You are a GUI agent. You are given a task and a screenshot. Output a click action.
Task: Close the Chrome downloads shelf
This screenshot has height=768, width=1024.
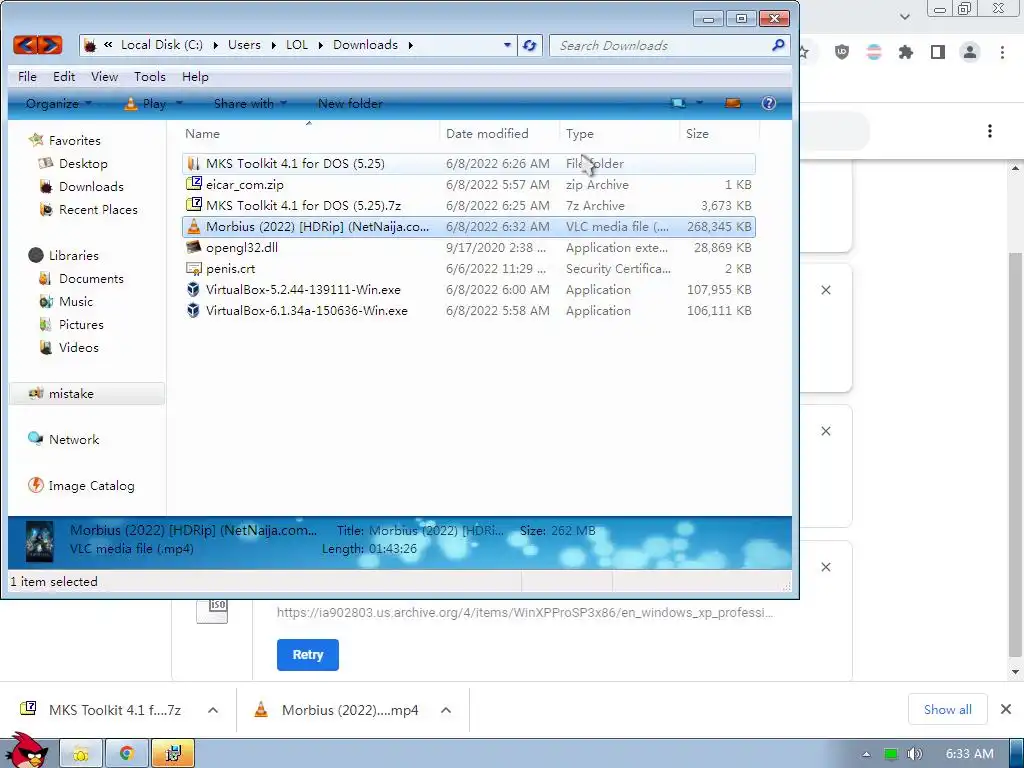coord(1006,709)
